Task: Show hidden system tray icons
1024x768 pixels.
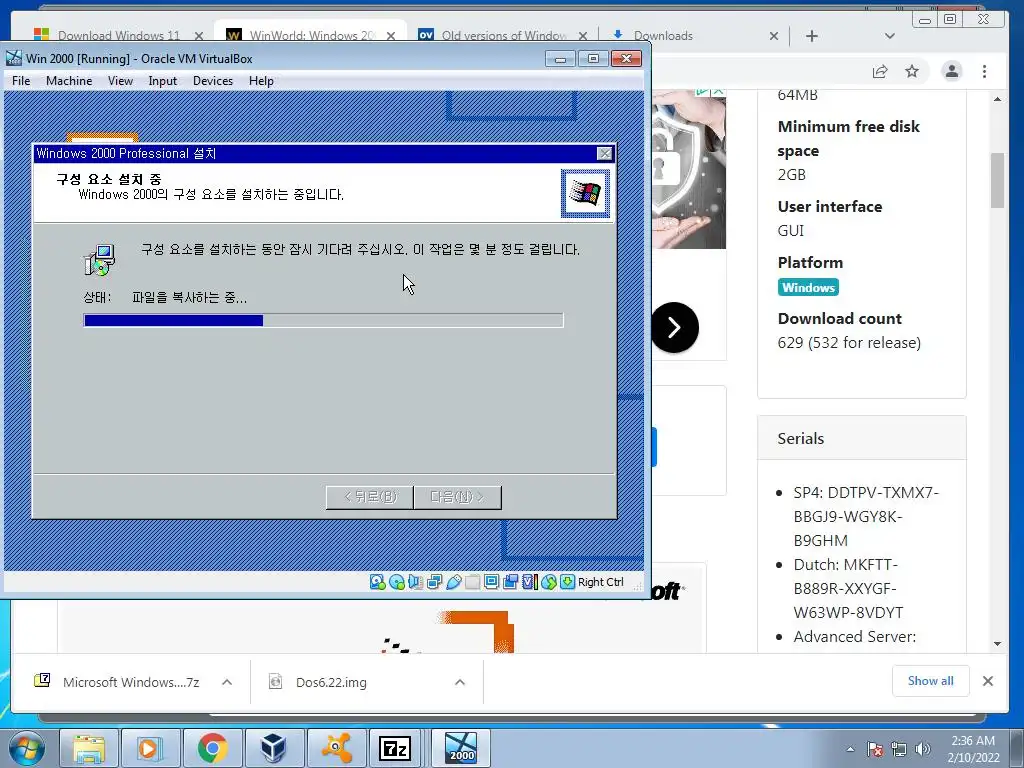Action: click(x=850, y=749)
